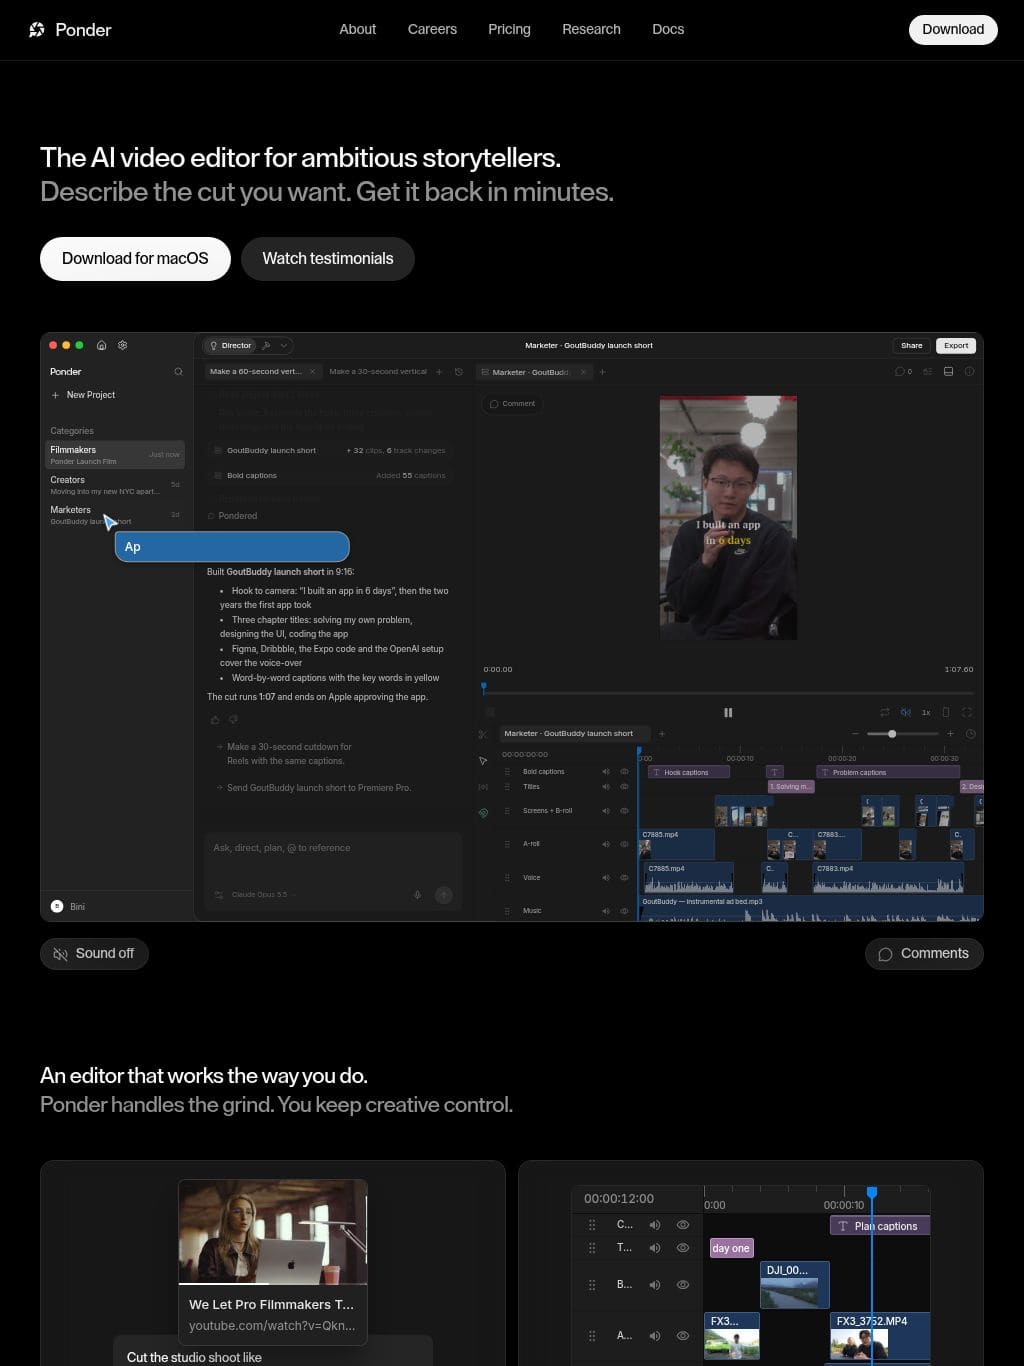Mute the Voice track speaker icon
Viewport: 1024px width, 1366px height.
[x=606, y=878]
